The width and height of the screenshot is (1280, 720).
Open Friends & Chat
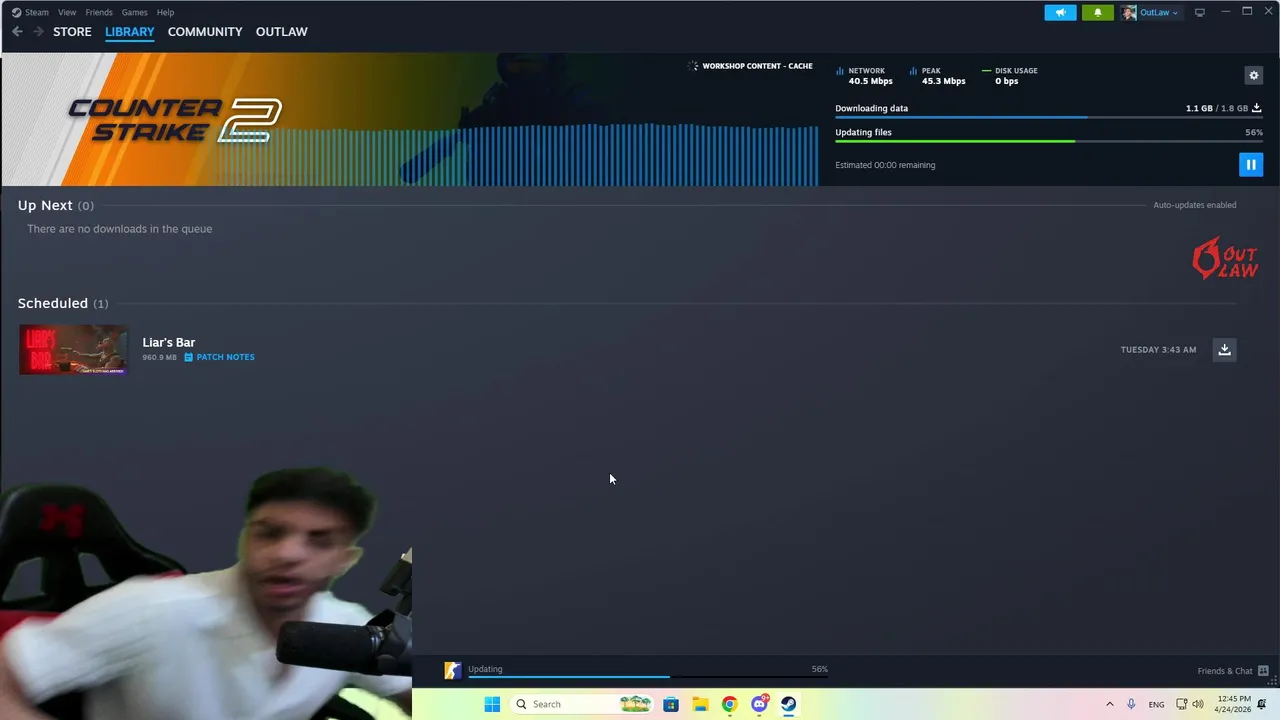point(1232,671)
